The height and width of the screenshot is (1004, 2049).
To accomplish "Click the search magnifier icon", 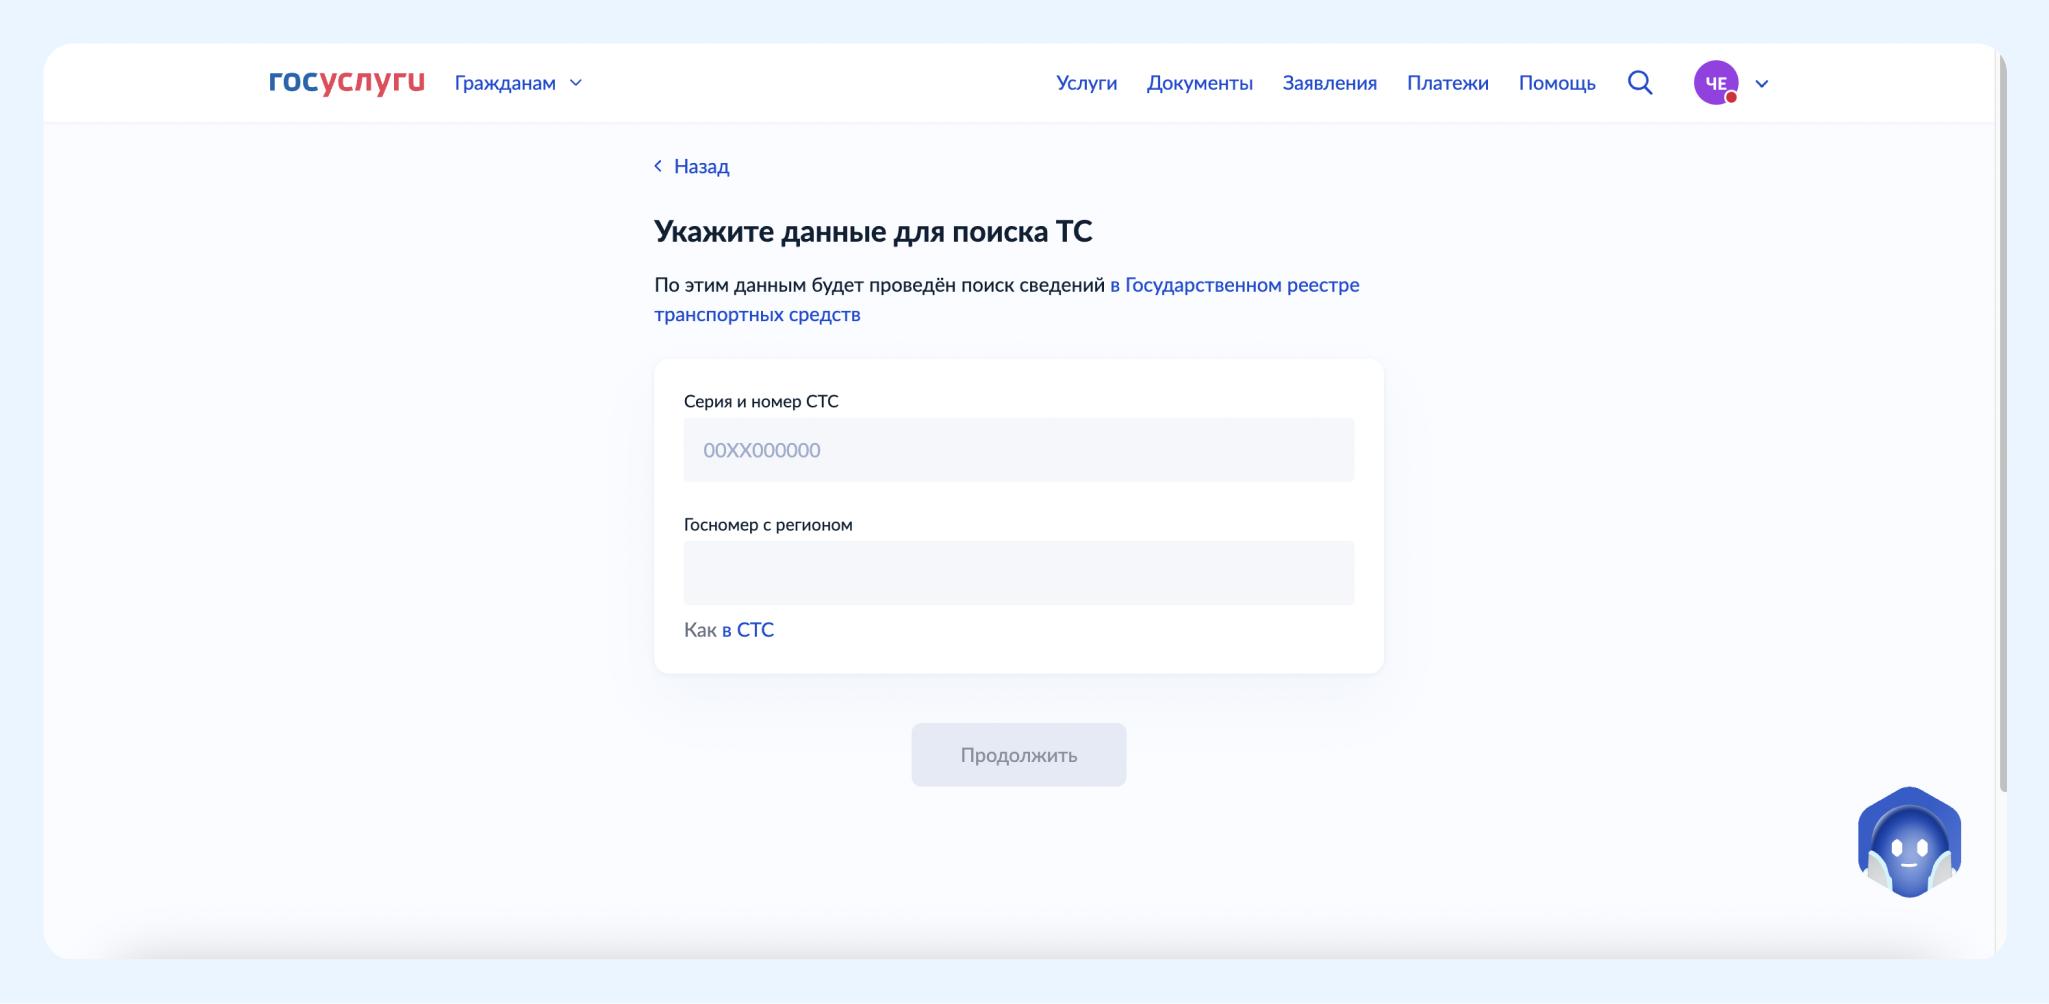I will click(1640, 83).
